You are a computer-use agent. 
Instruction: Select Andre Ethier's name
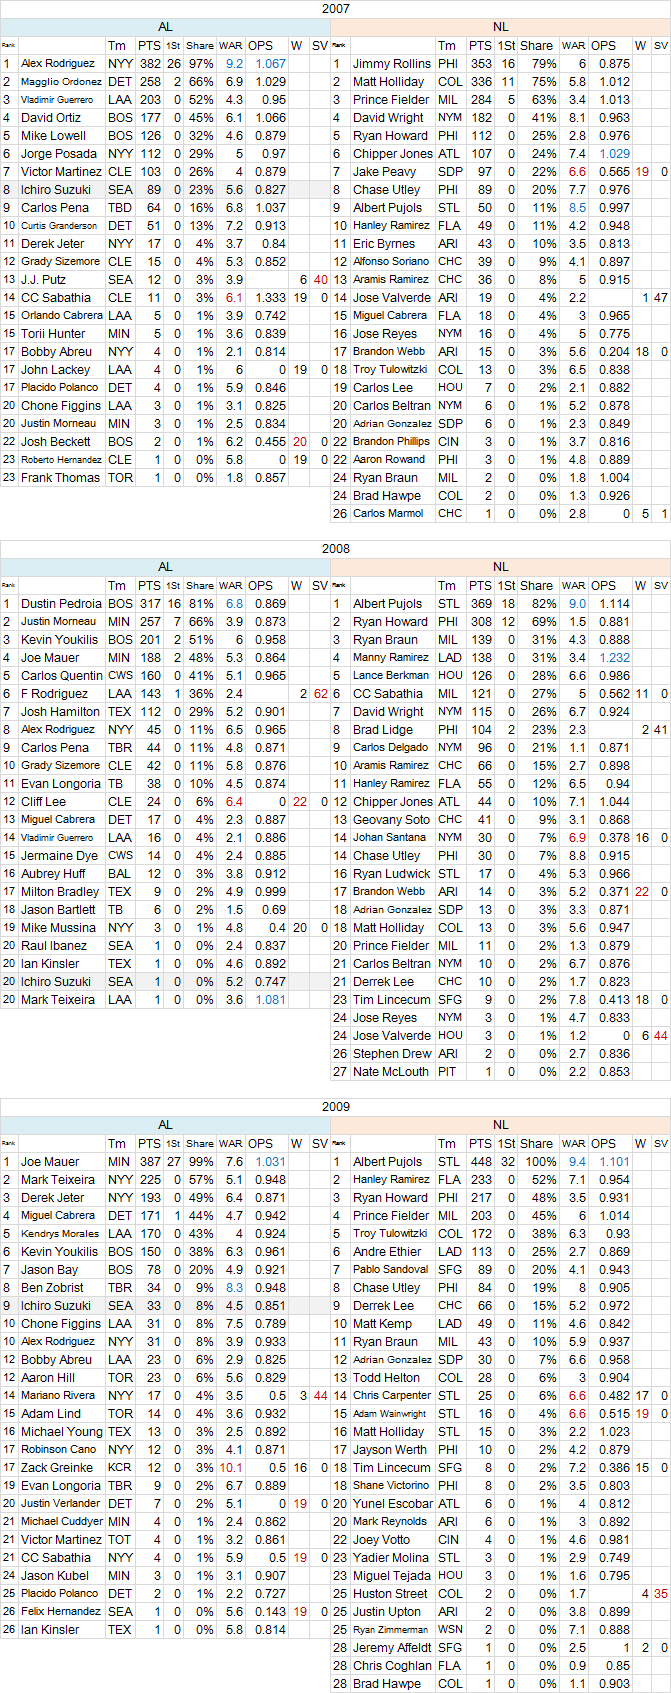click(x=386, y=1252)
